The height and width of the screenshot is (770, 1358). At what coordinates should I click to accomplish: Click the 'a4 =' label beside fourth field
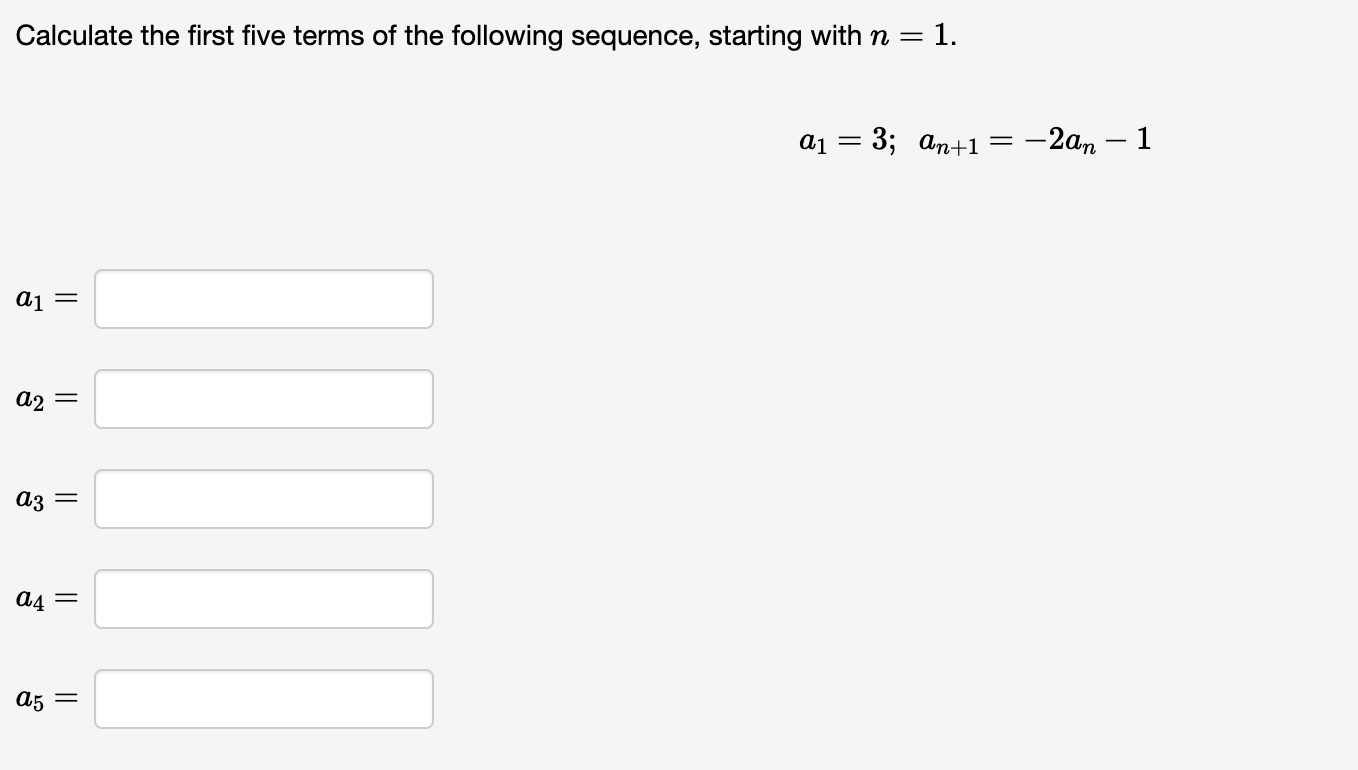click(47, 599)
